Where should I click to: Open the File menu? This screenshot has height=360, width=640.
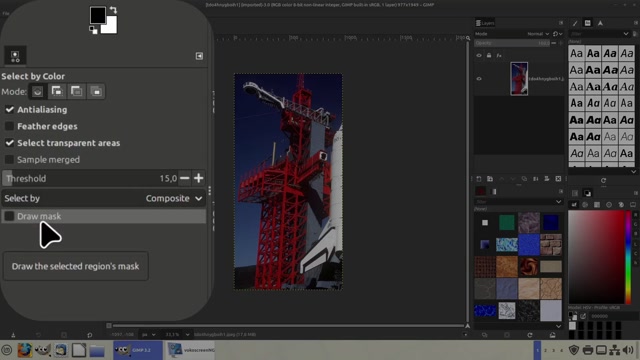[6, 13]
